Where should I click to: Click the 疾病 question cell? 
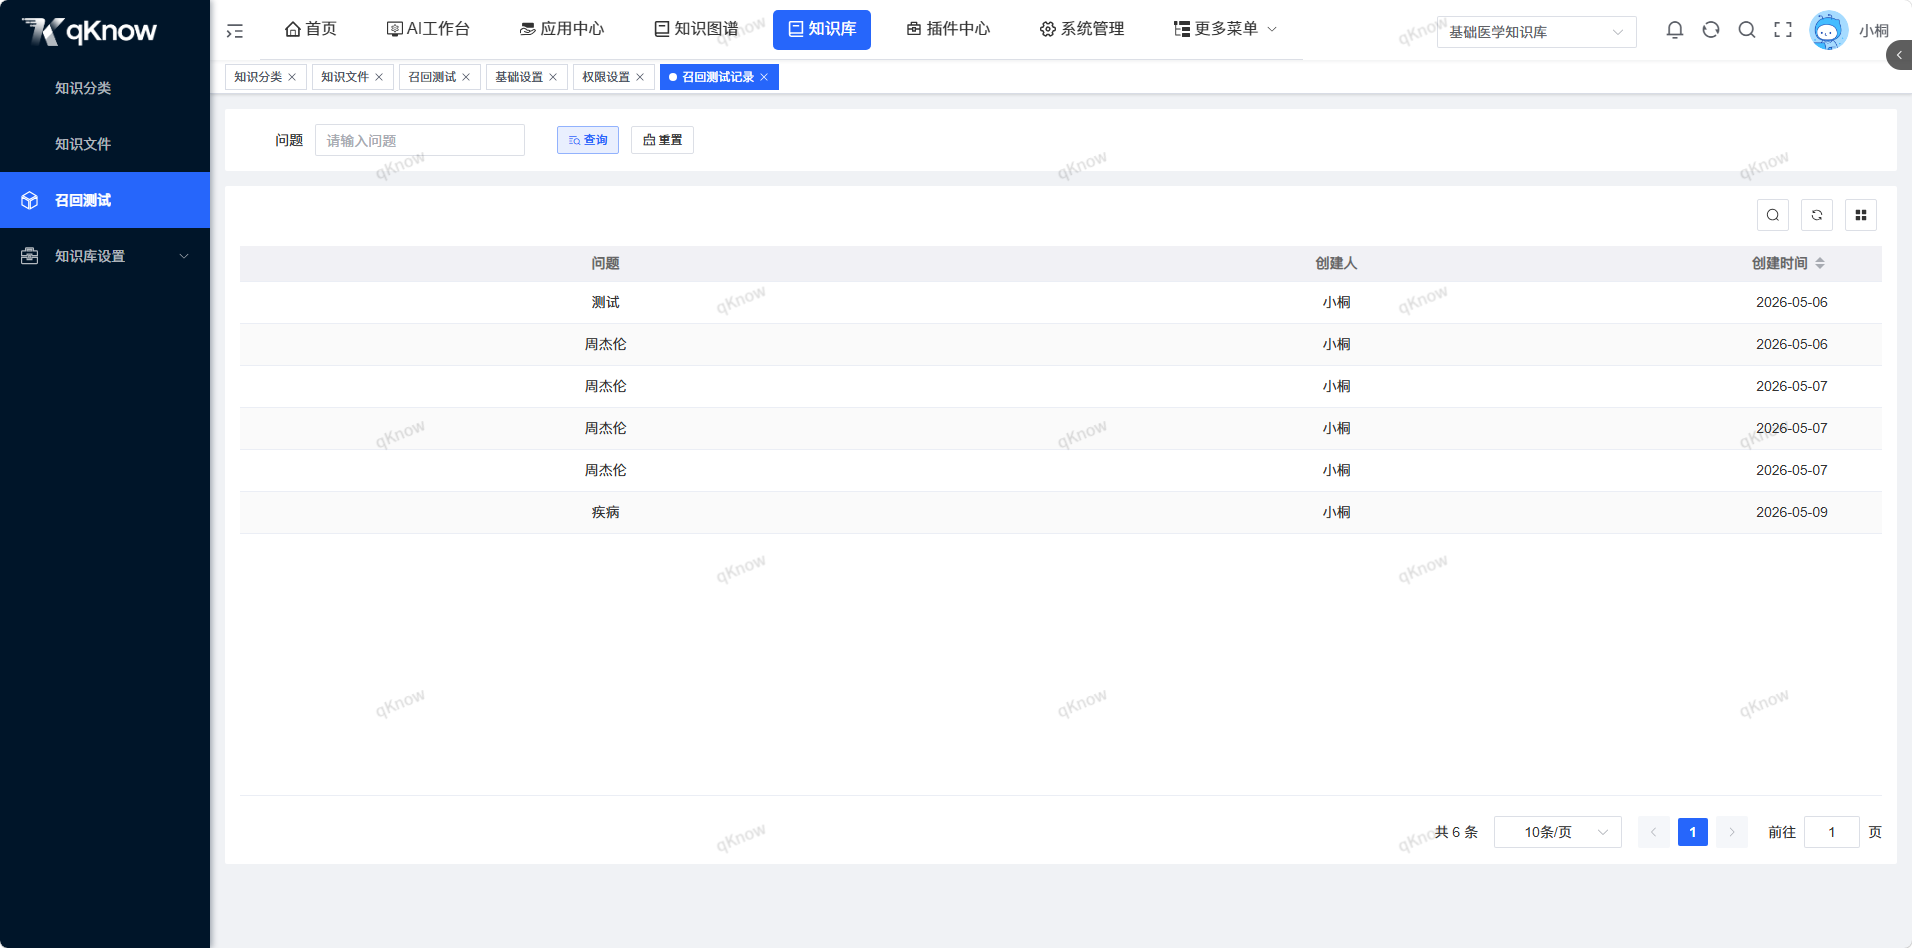click(606, 512)
